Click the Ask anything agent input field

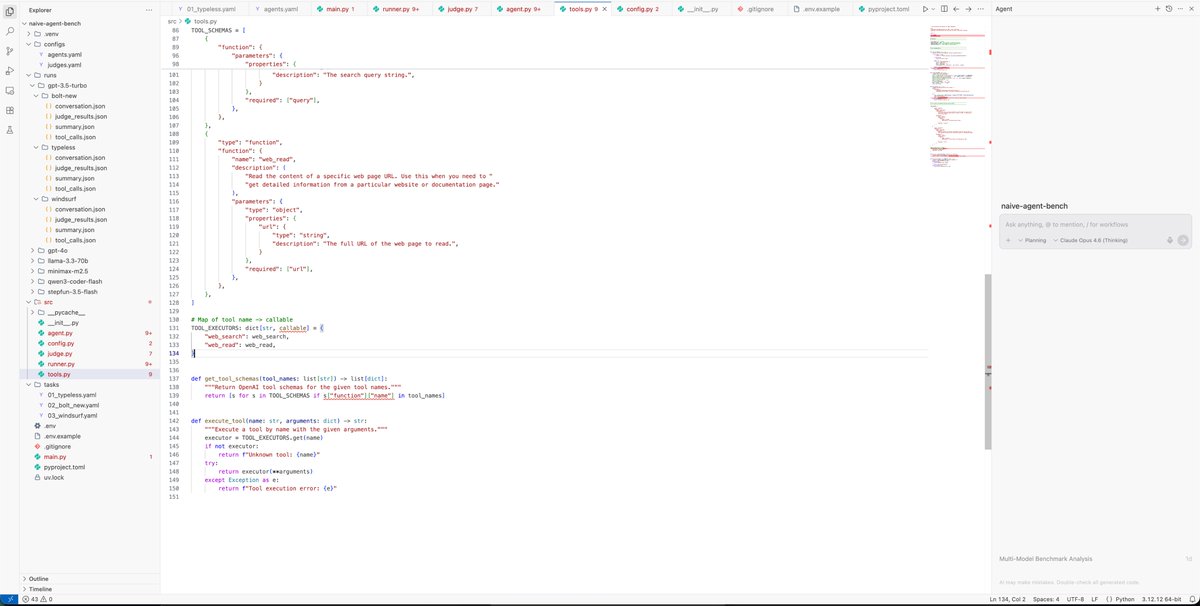(1084, 224)
